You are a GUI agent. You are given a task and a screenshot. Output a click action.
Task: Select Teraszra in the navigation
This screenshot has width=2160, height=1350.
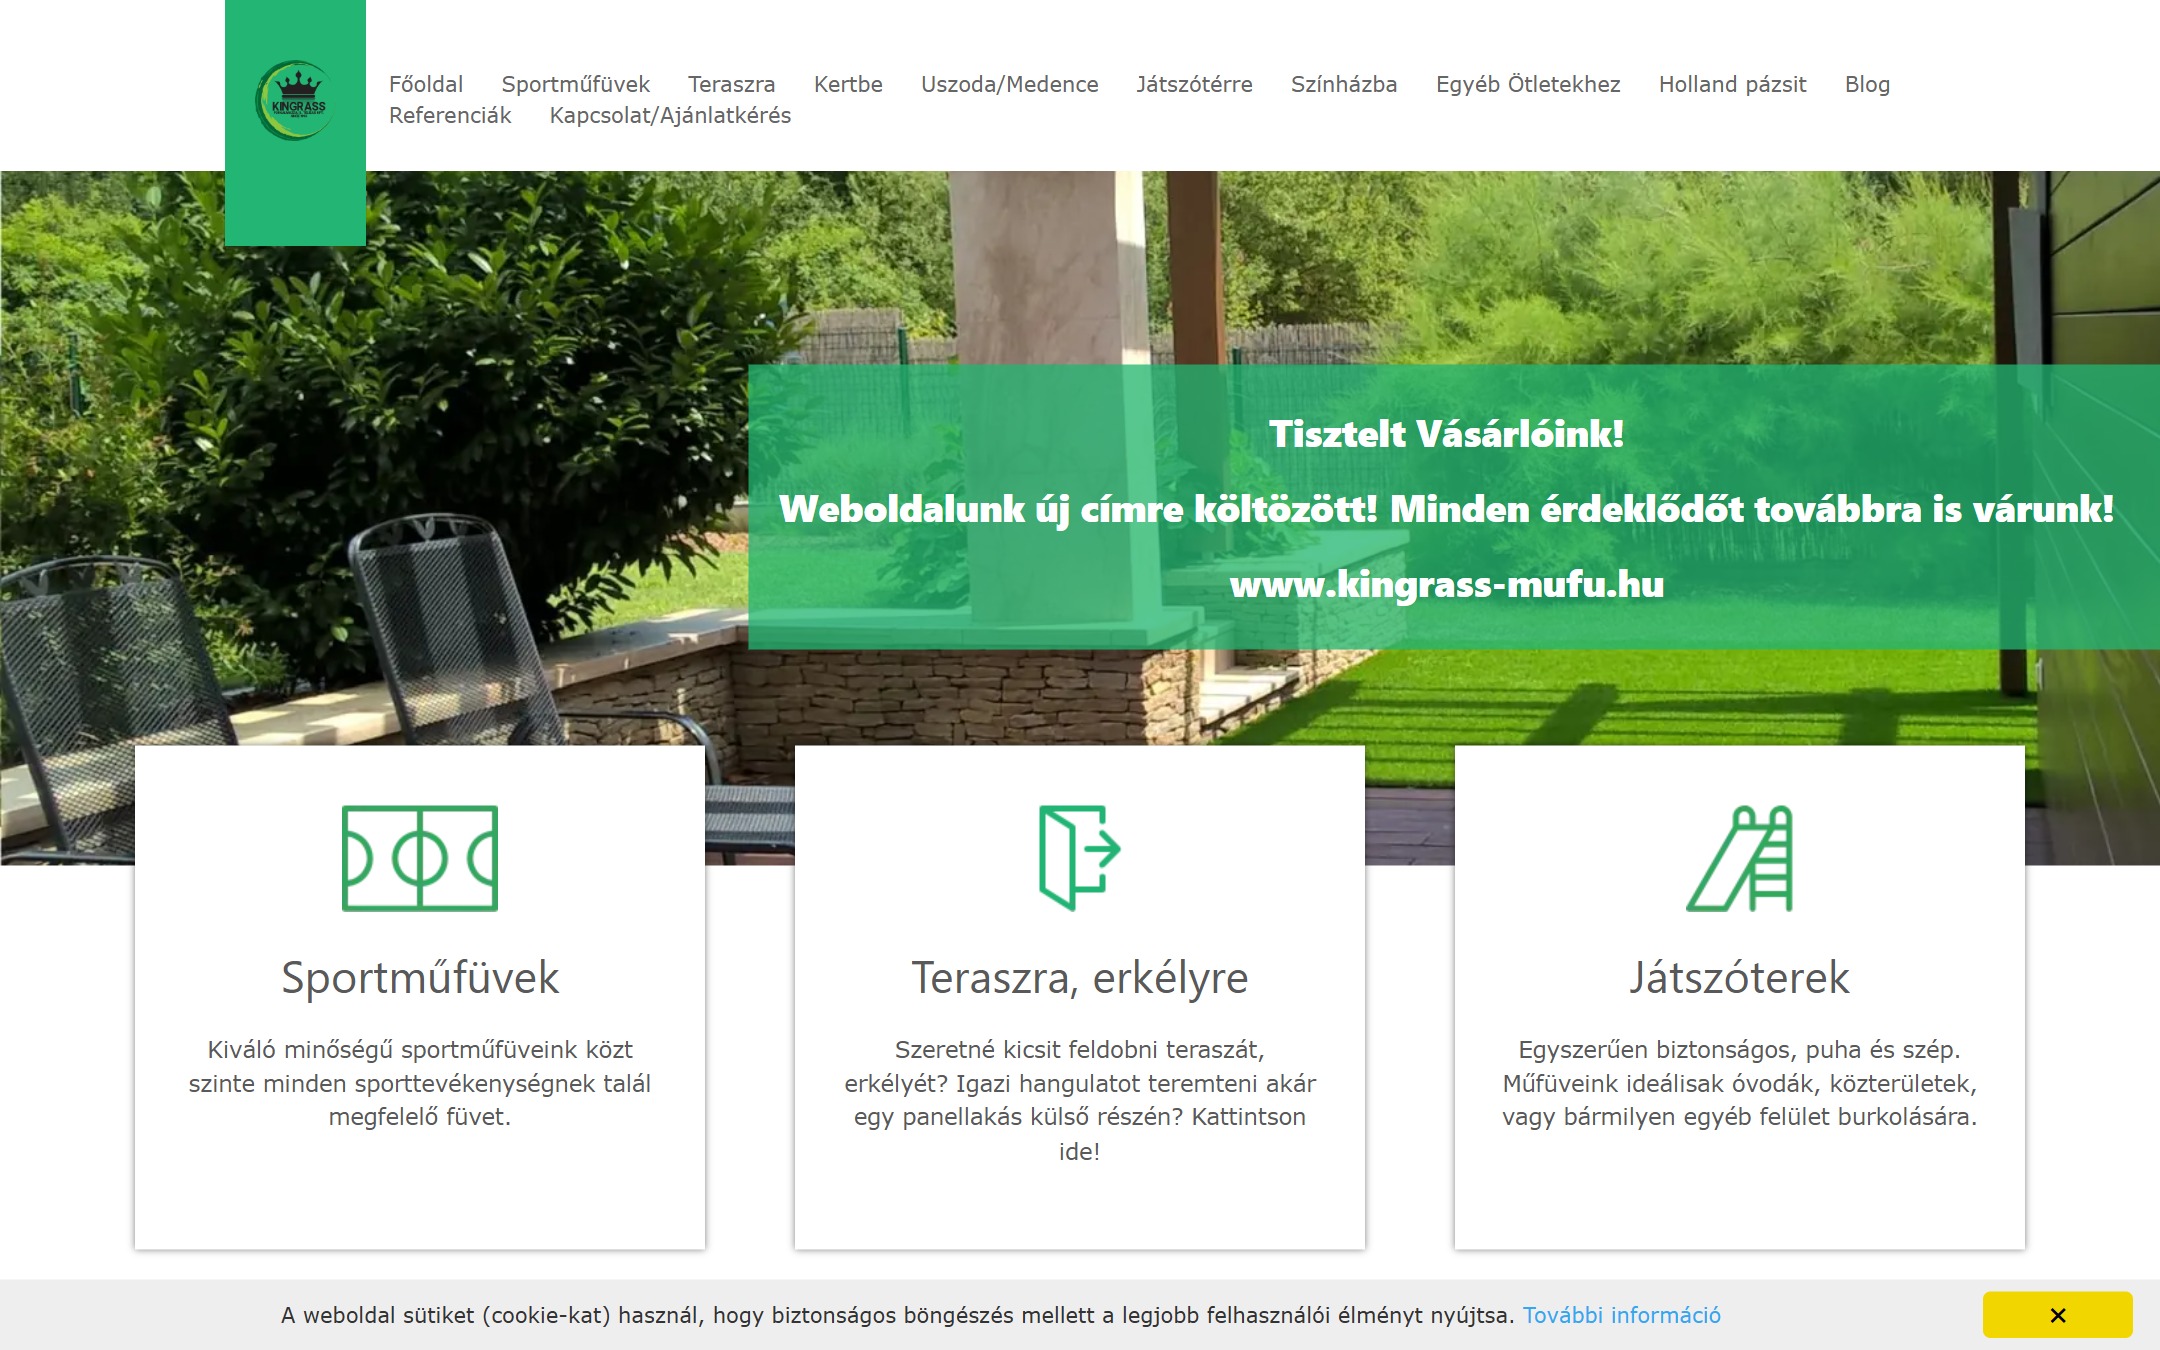(732, 84)
